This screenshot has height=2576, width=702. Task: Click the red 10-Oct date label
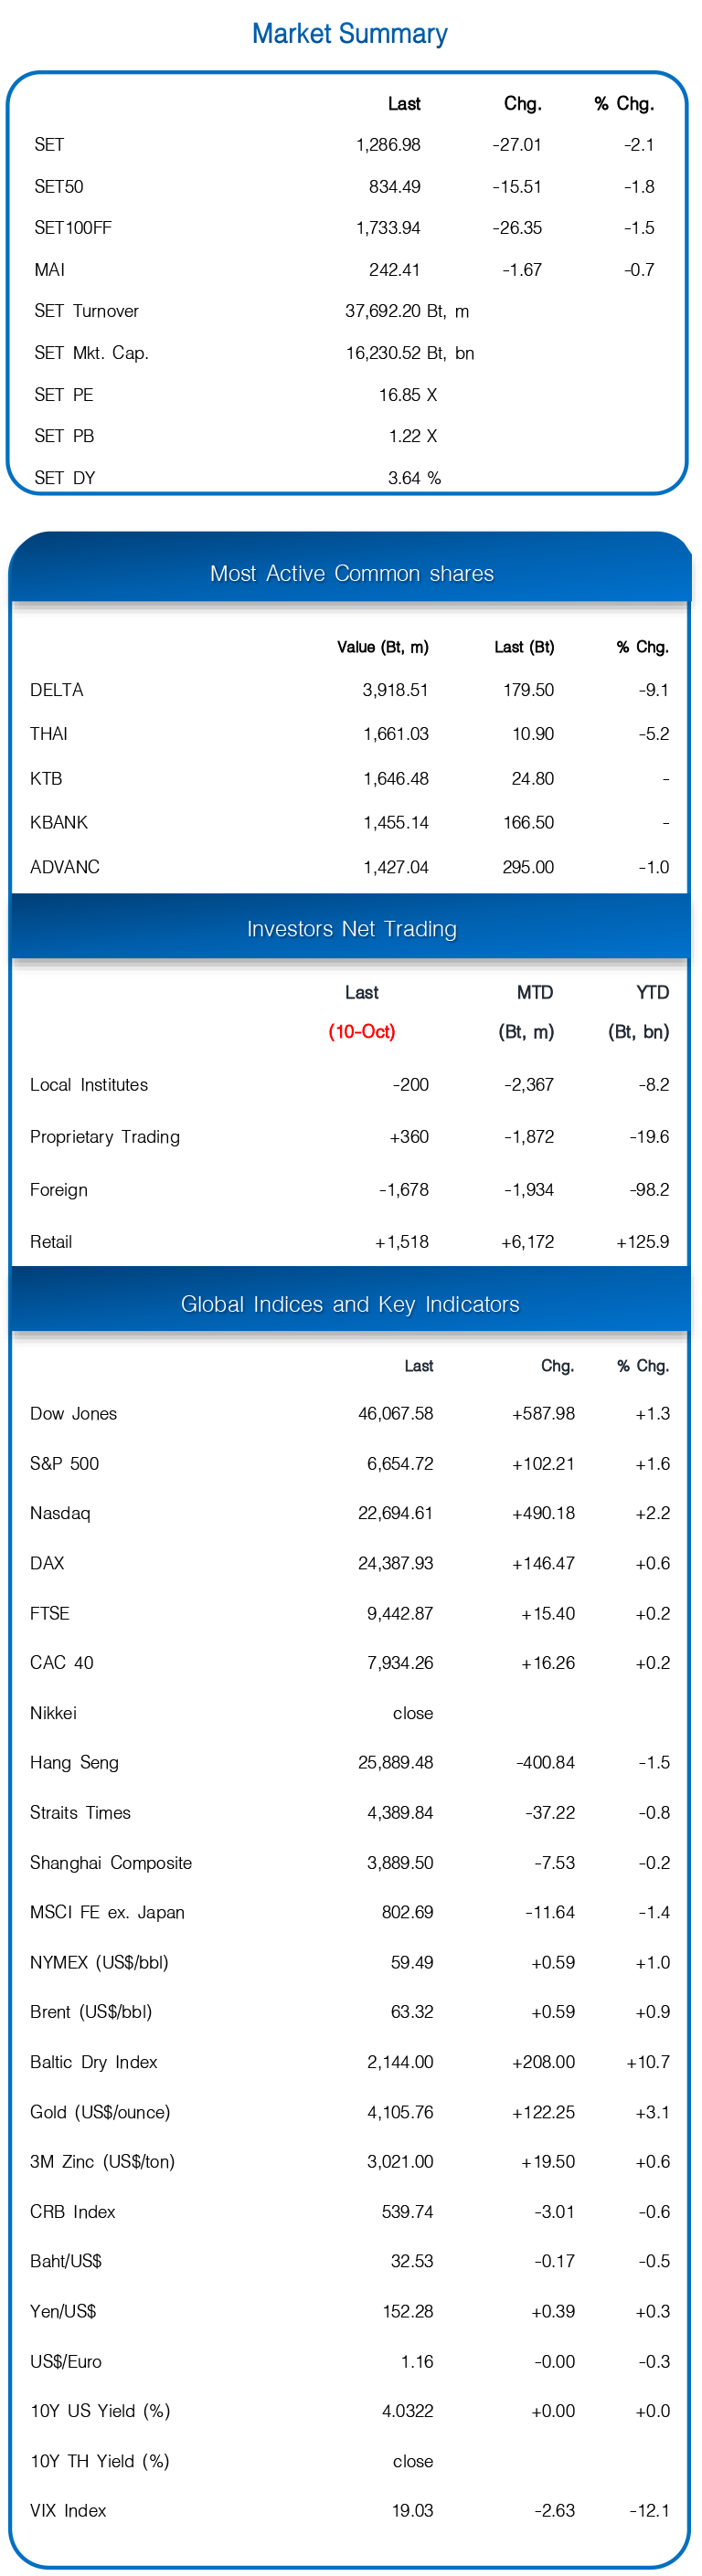coord(361,1031)
